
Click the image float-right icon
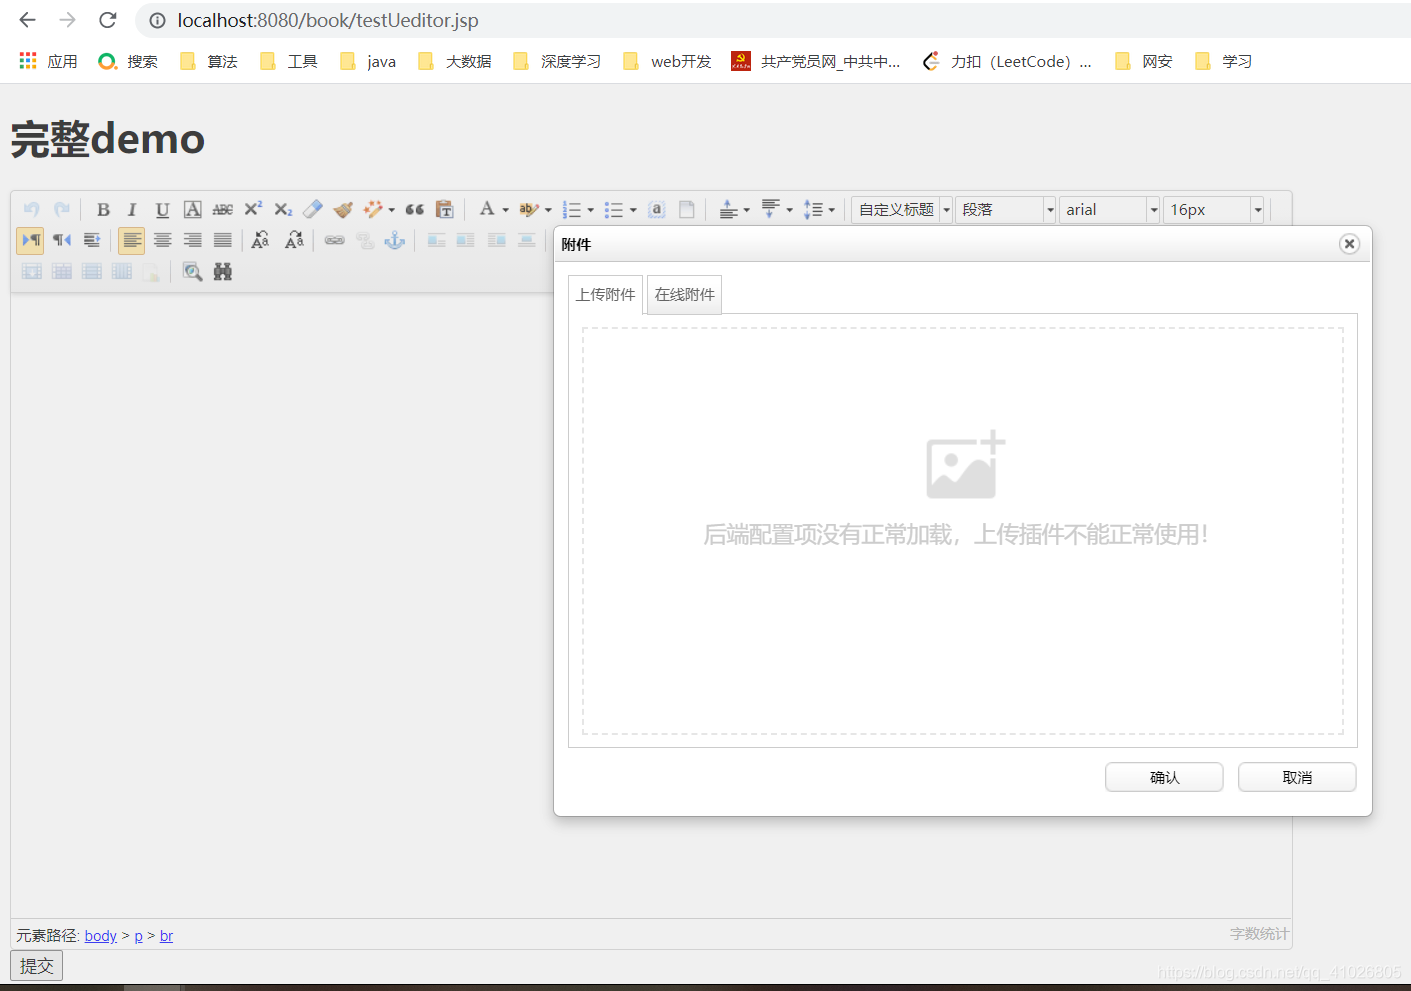tap(496, 240)
